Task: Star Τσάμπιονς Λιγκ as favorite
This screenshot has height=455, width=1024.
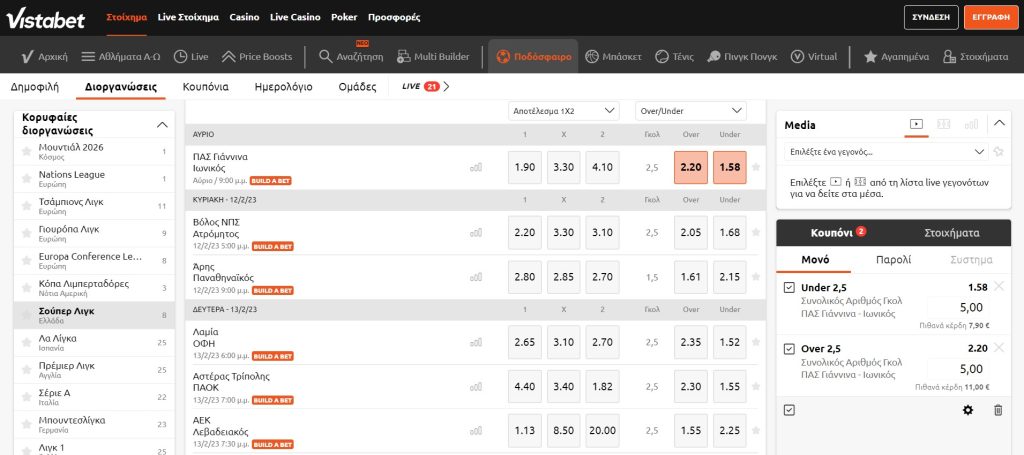Action: pos(27,206)
